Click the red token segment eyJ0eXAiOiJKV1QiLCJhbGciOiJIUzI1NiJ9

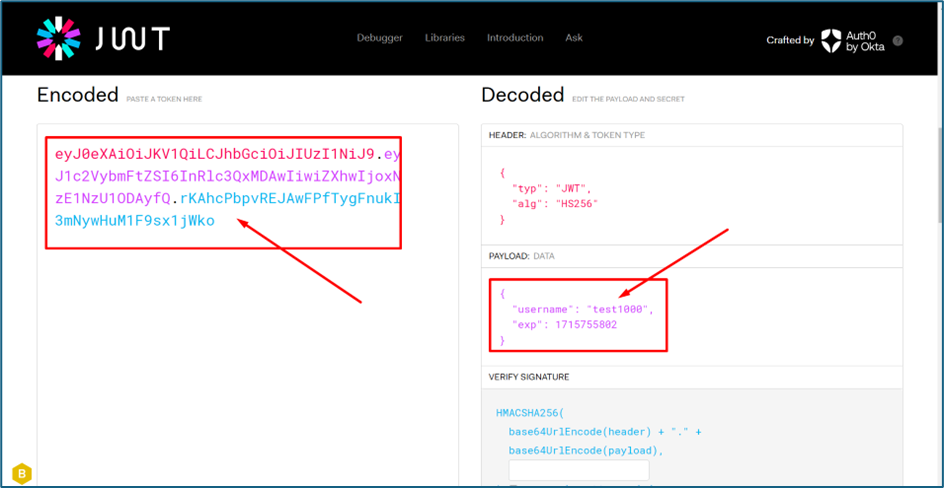point(217,155)
